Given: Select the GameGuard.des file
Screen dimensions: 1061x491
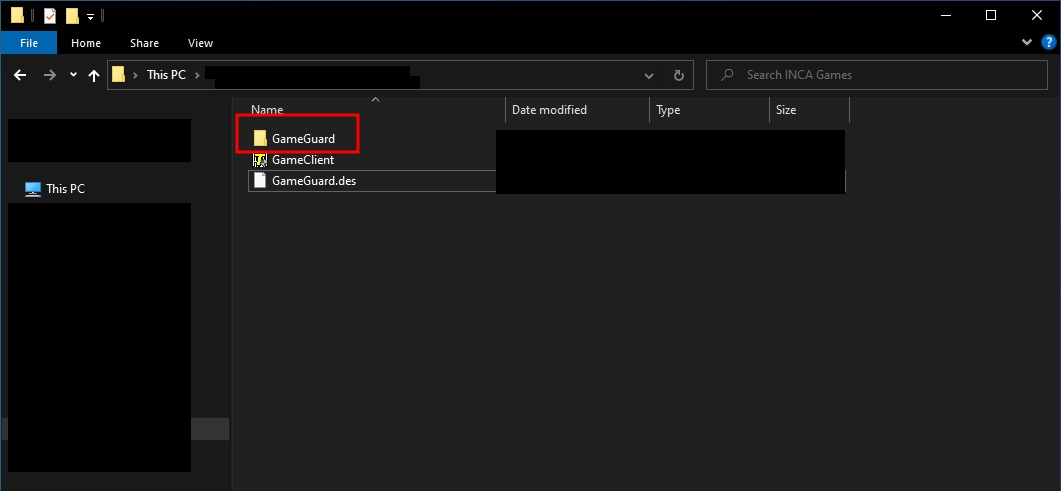Looking at the screenshot, I should (x=314, y=181).
